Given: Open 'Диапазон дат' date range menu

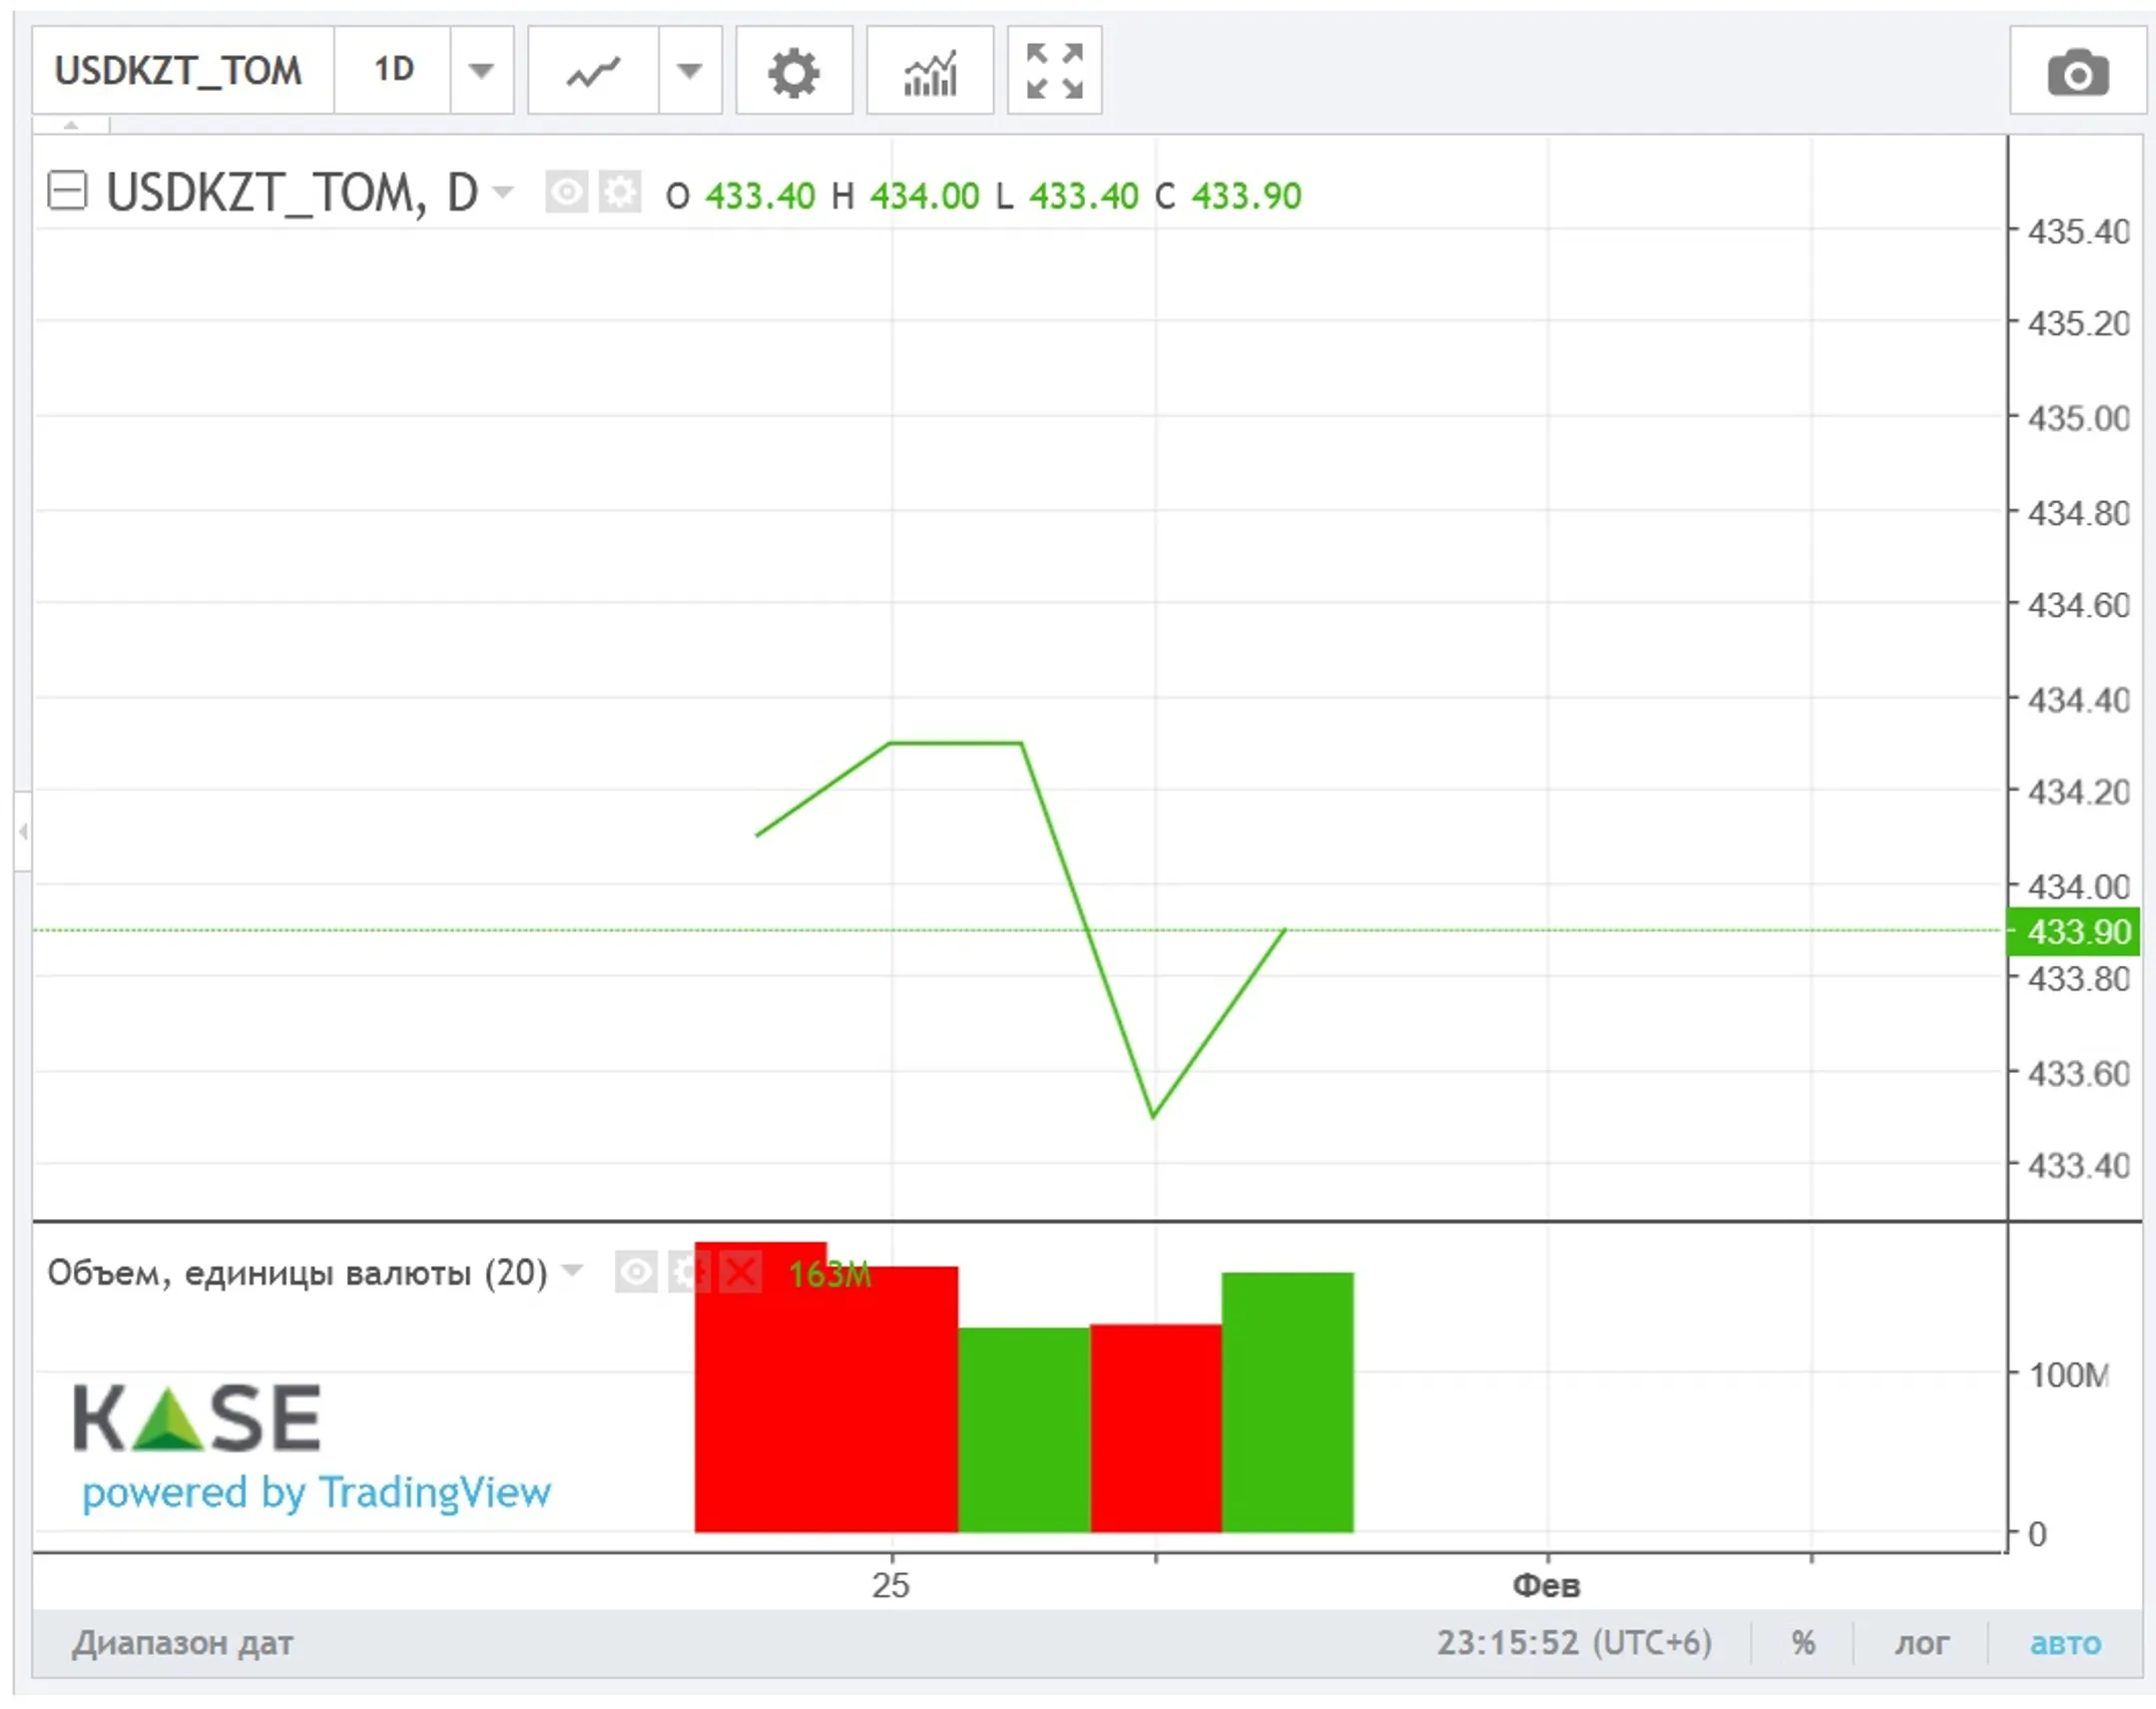Looking at the screenshot, I should (x=182, y=1643).
